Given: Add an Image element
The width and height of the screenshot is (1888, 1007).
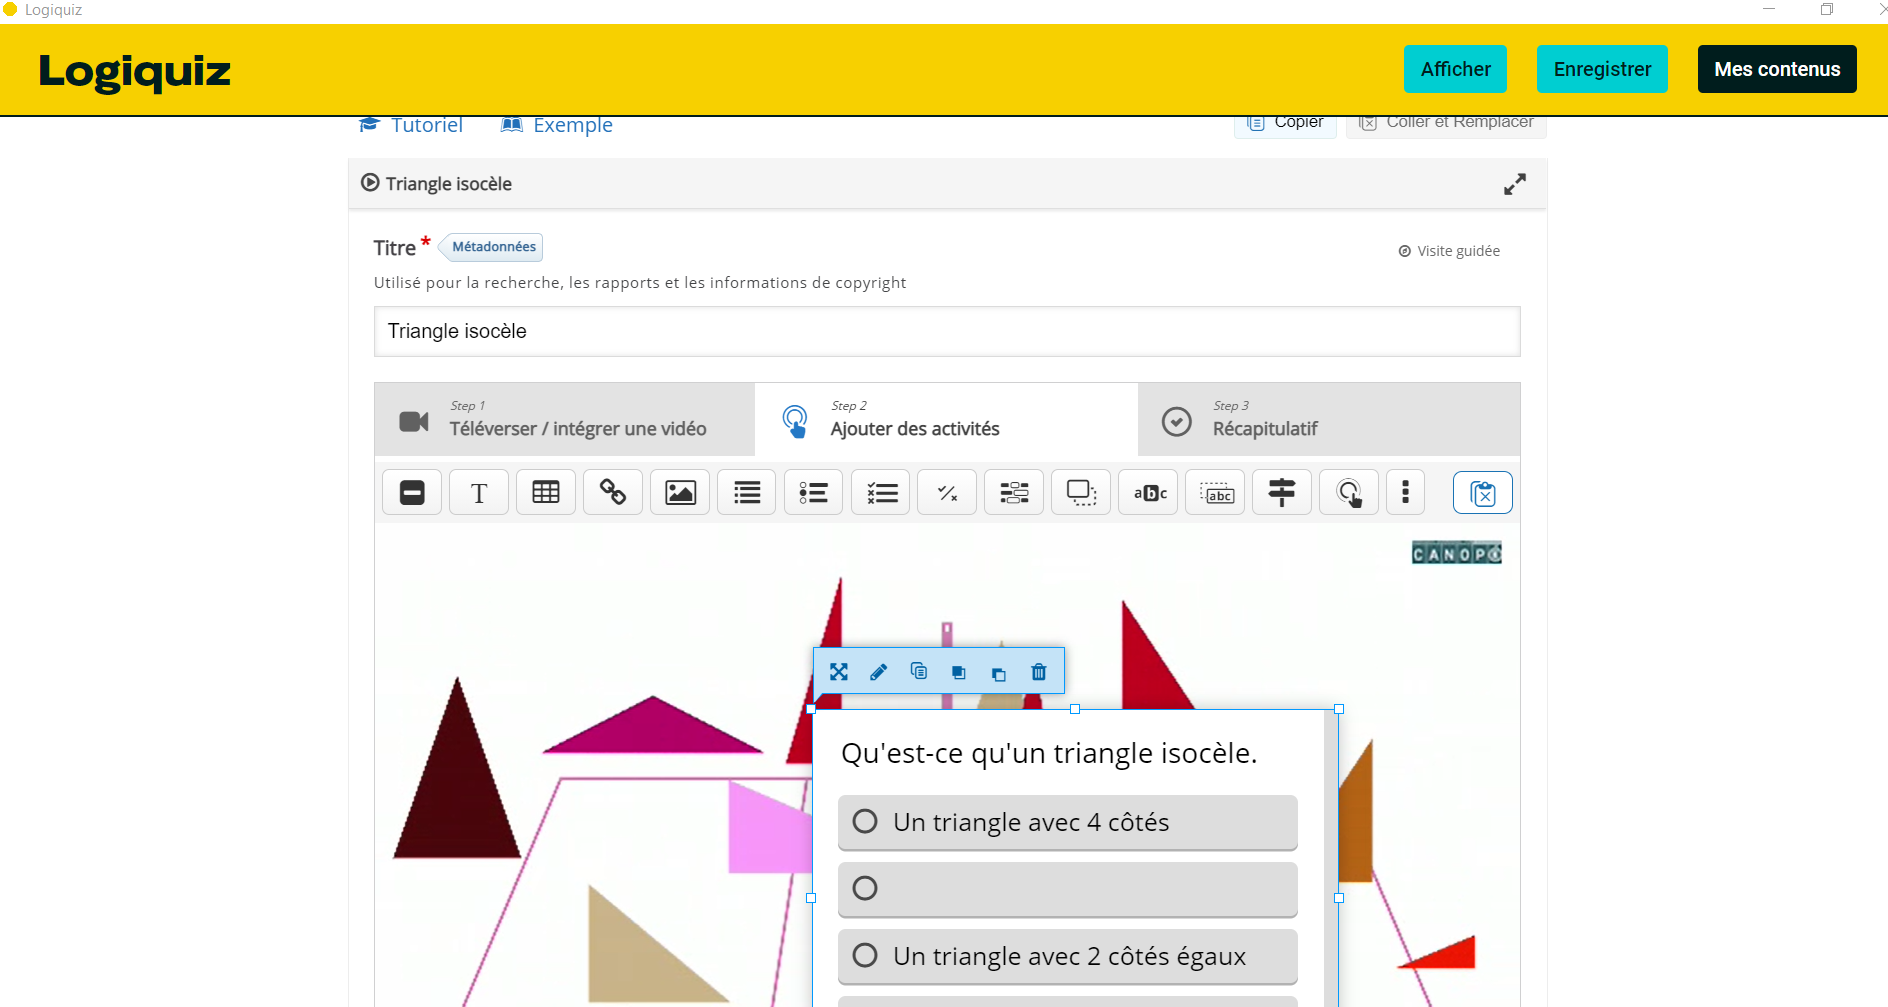Looking at the screenshot, I should click(x=680, y=493).
